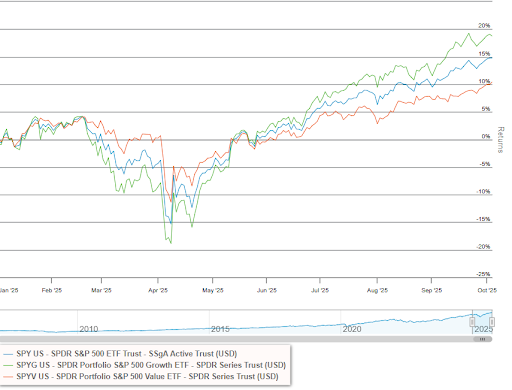The height and width of the screenshot is (390, 512).
Task: Click the Feb '25 axis label
Action: [x=52, y=290]
